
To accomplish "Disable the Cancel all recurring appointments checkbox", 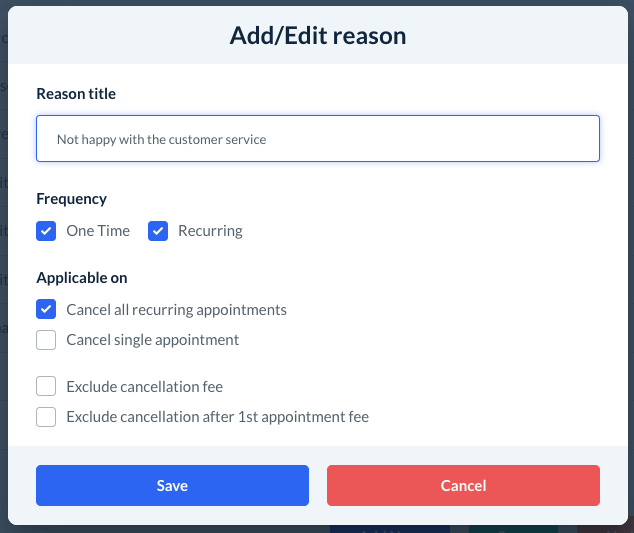I will [x=46, y=310].
